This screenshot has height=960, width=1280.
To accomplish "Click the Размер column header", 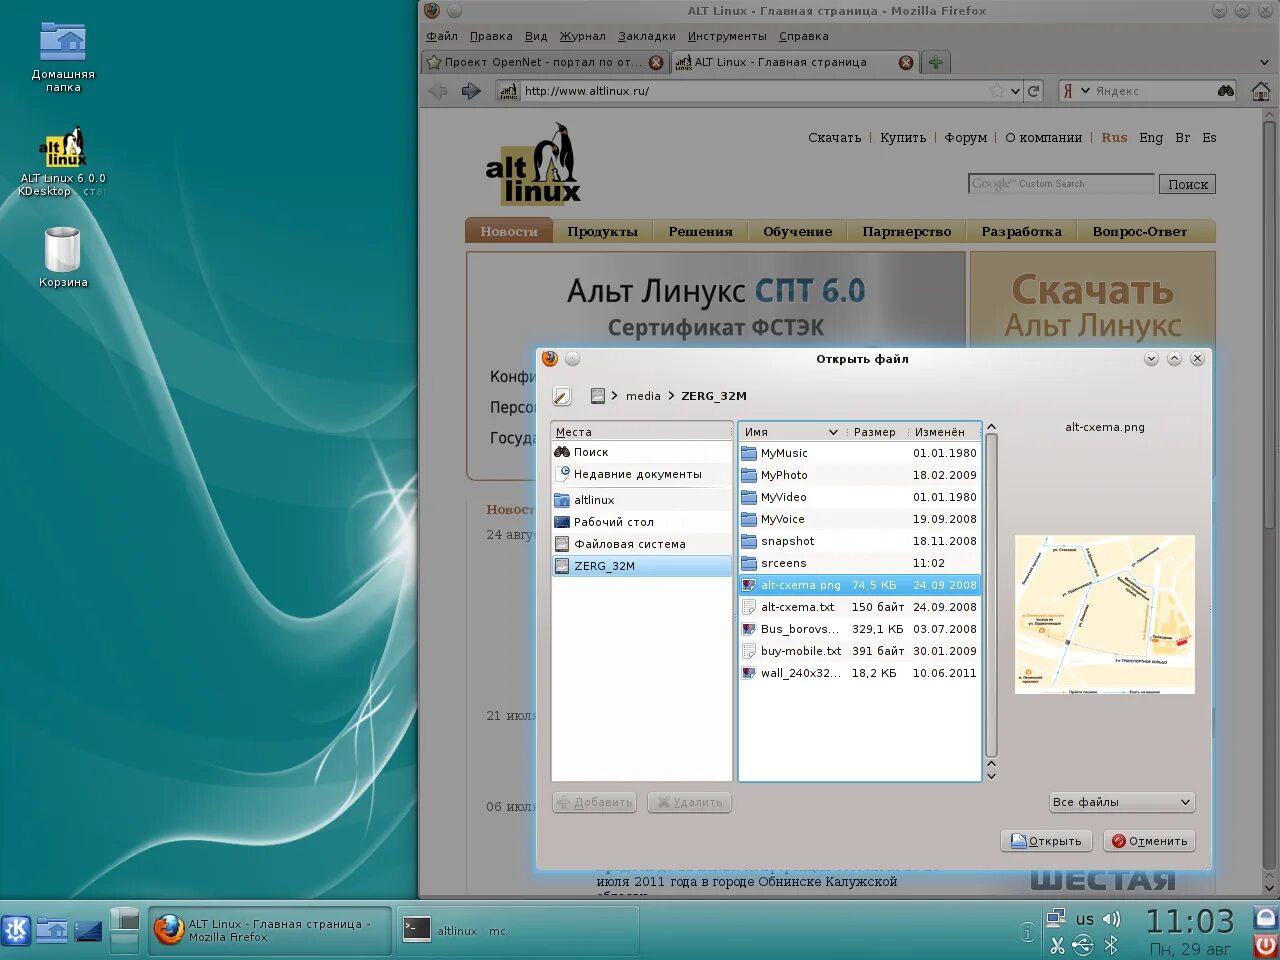I will [875, 432].
